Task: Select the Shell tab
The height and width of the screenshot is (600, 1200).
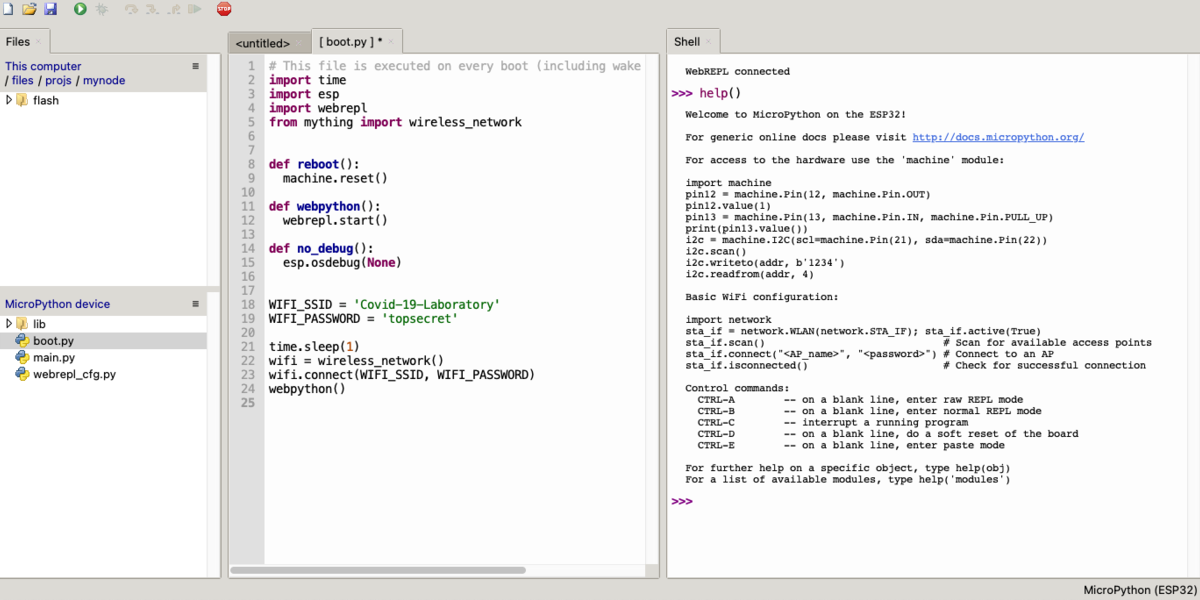Action: (687, 42)
